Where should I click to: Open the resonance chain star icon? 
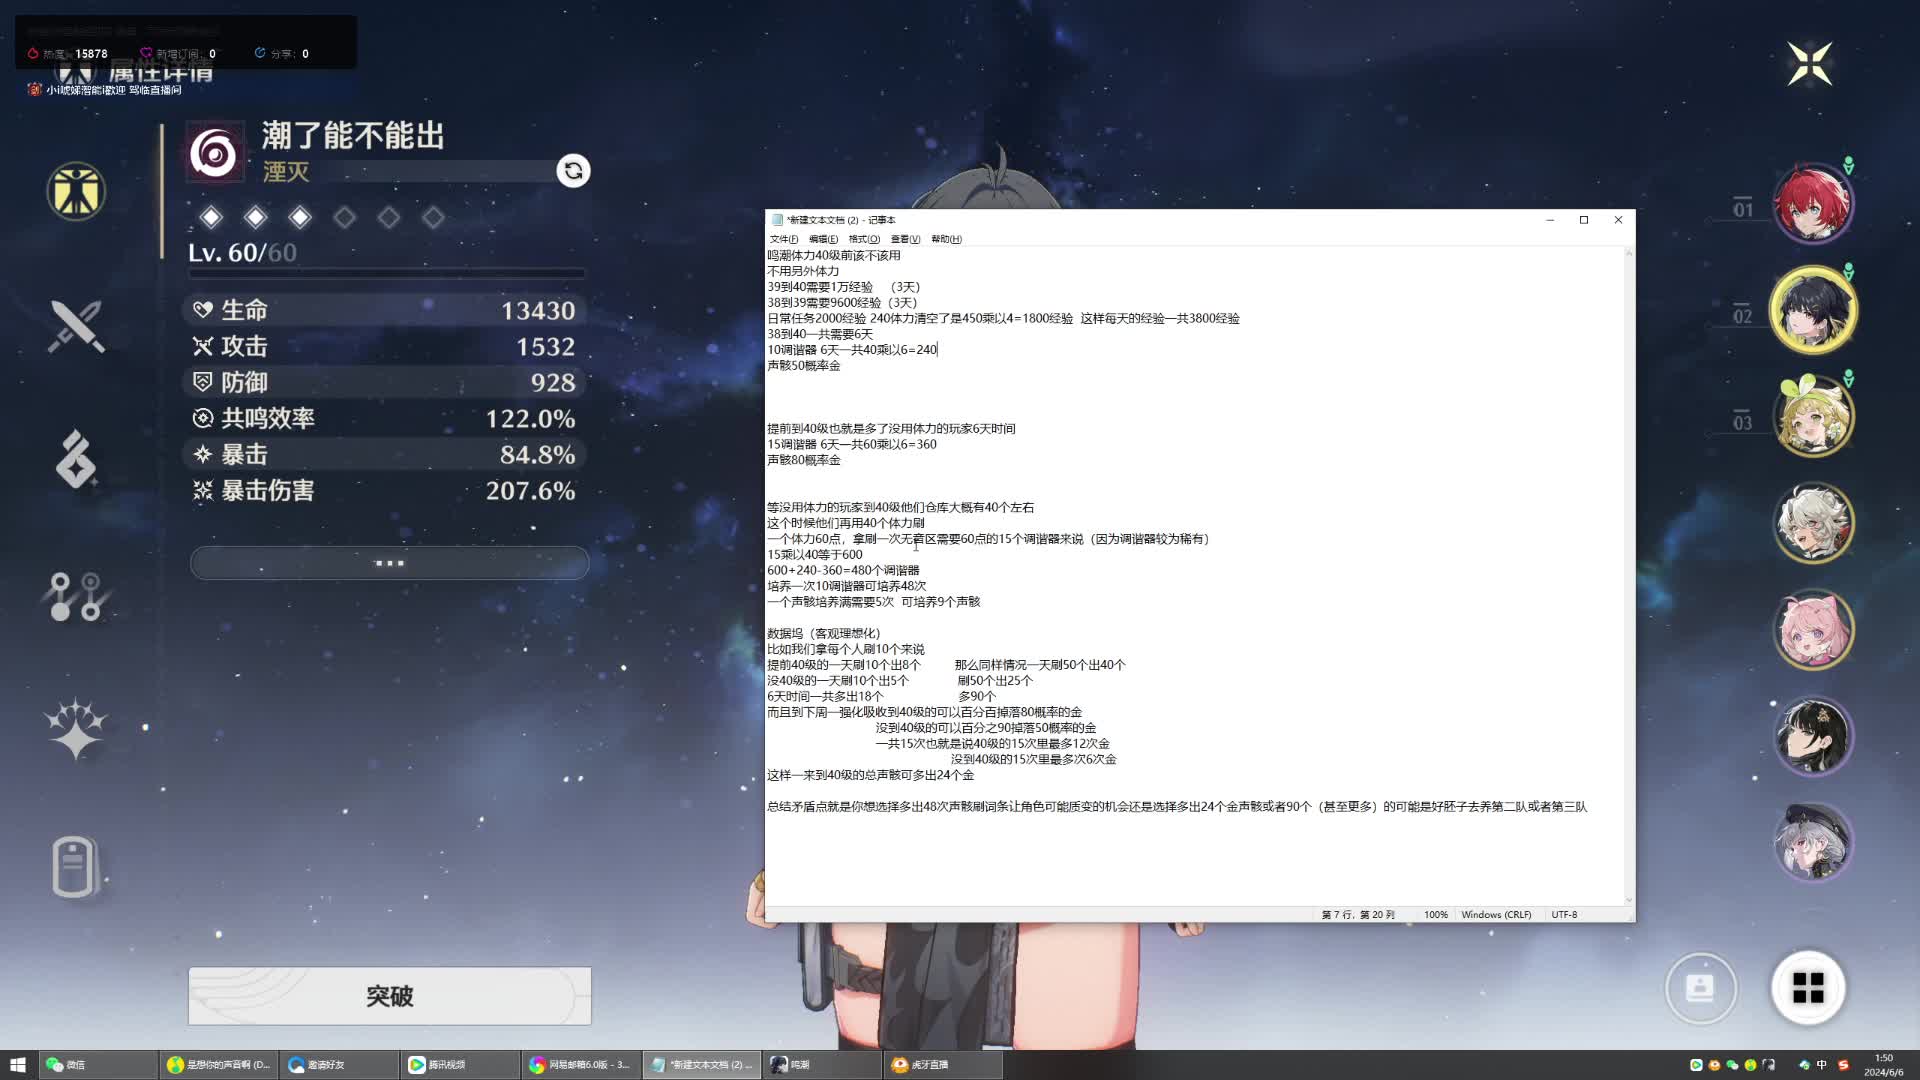(76, 729)
